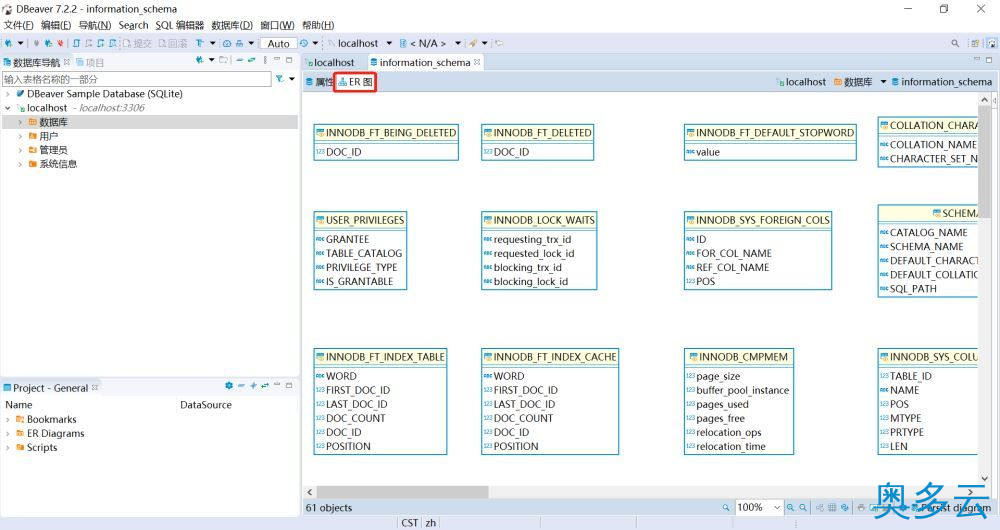Viewport: 1000px width, 530px height.
Task: Expand DBeaver Sample Database node
Action: 8,94
